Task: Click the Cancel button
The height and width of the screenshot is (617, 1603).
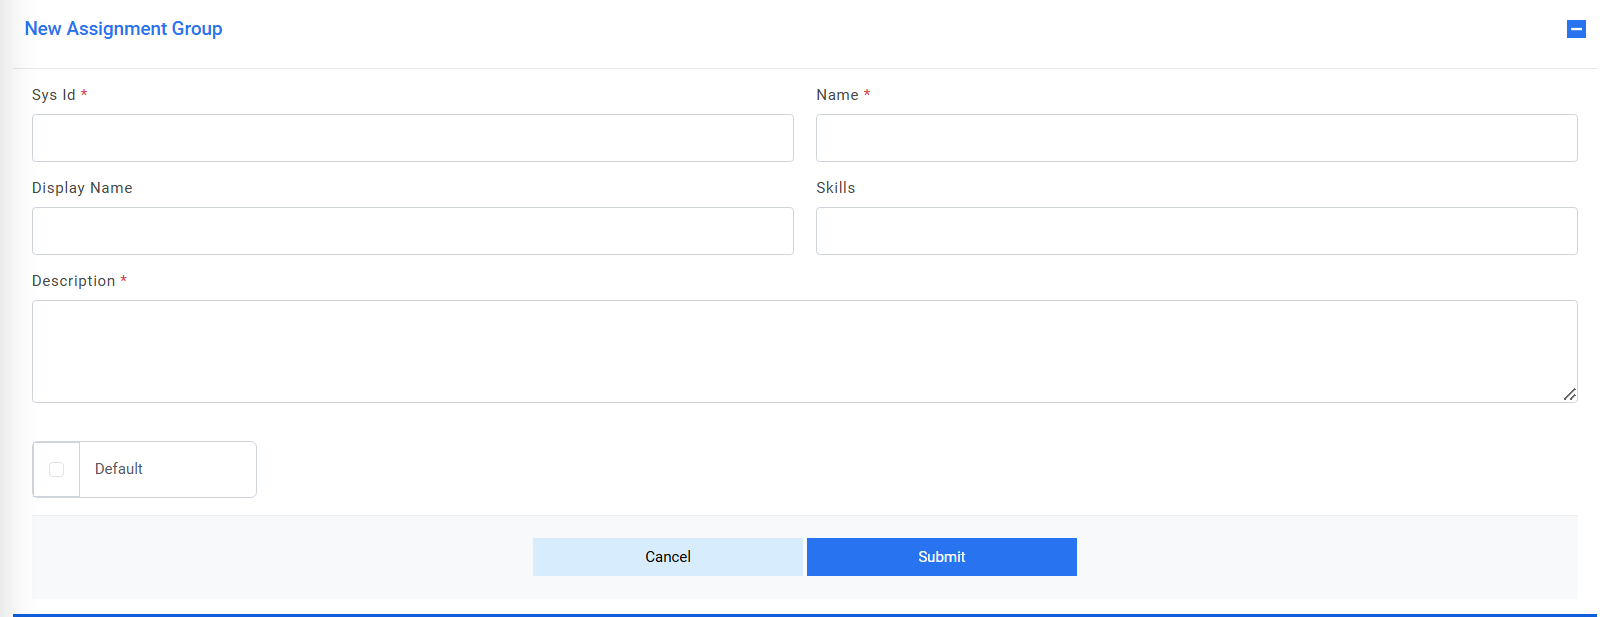Action: [x=668, y=557]
